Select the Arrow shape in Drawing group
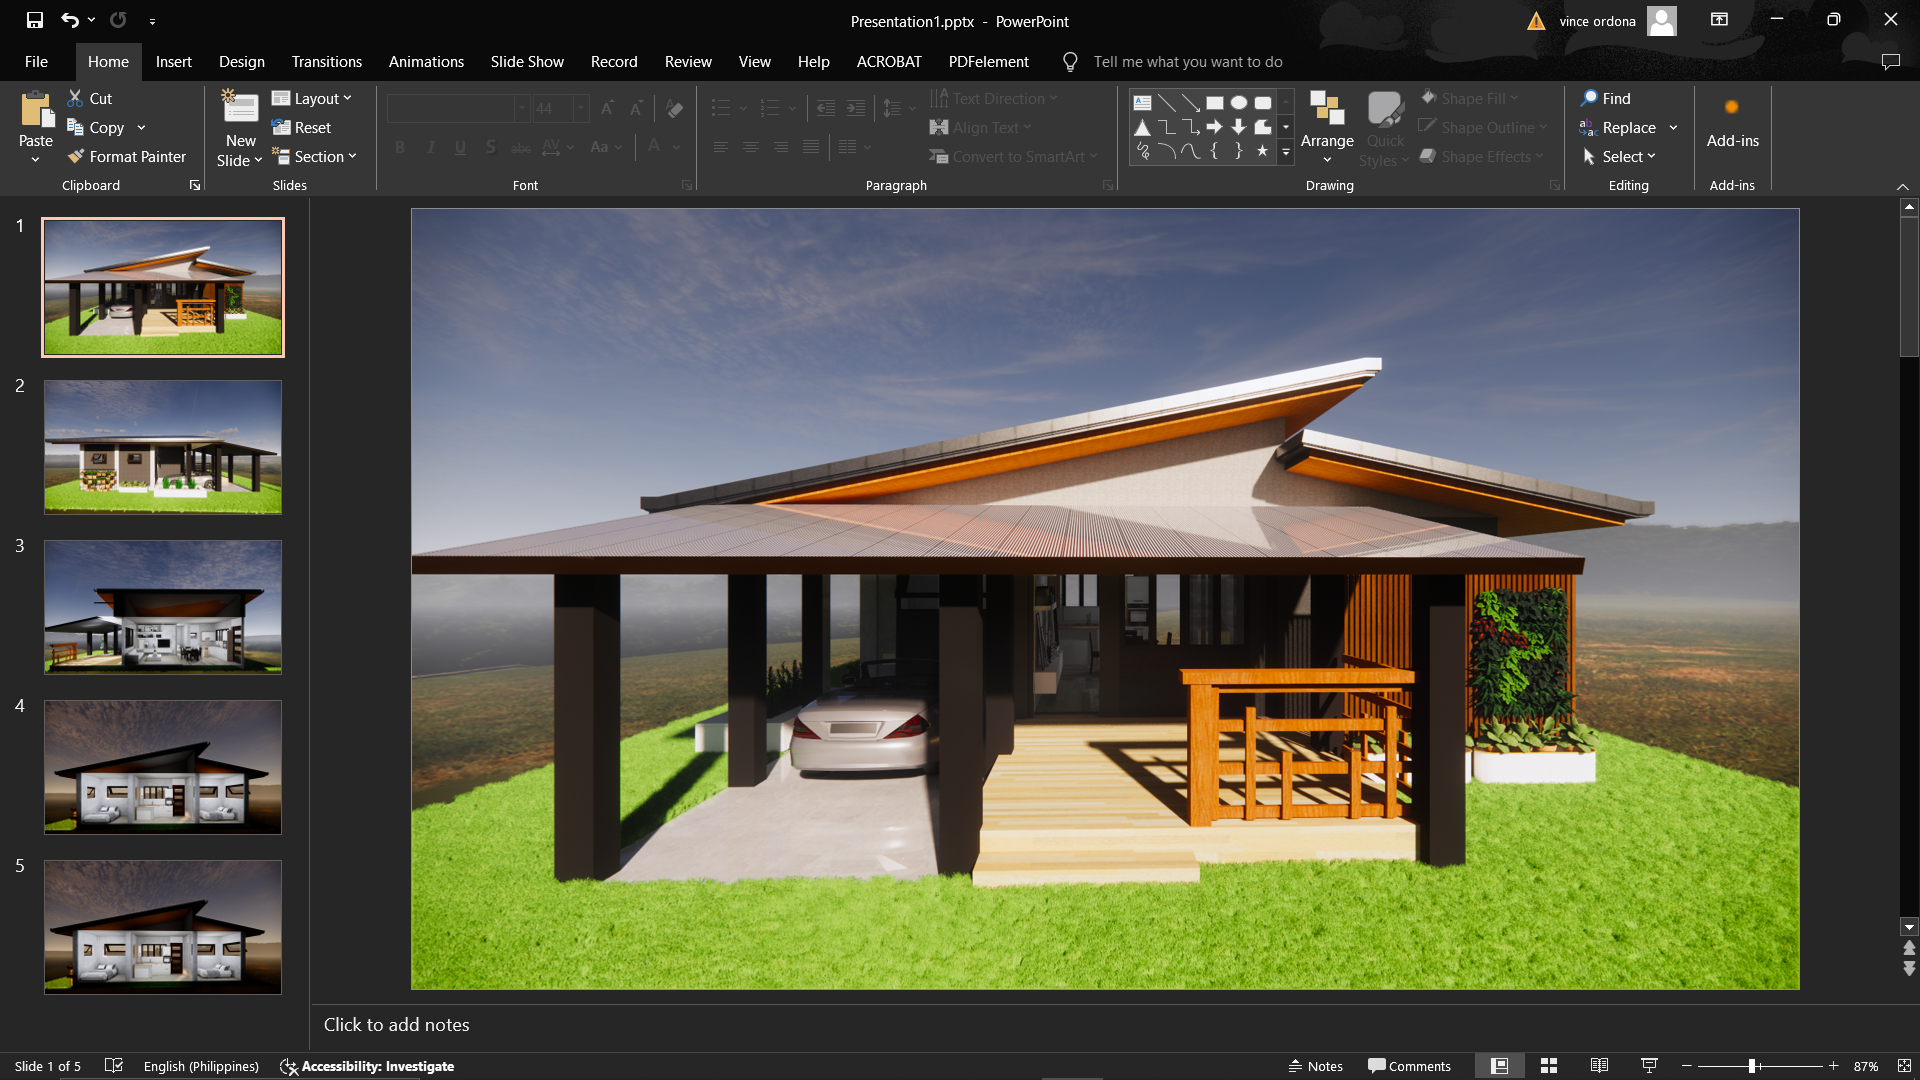Viewport: 1920px width, 1080px height. pos(1213,127)
